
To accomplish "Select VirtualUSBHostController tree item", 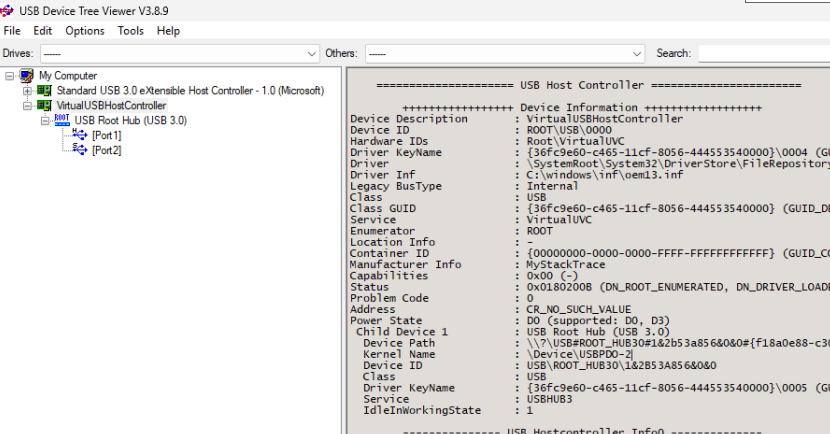I will (x=111, y=105).
